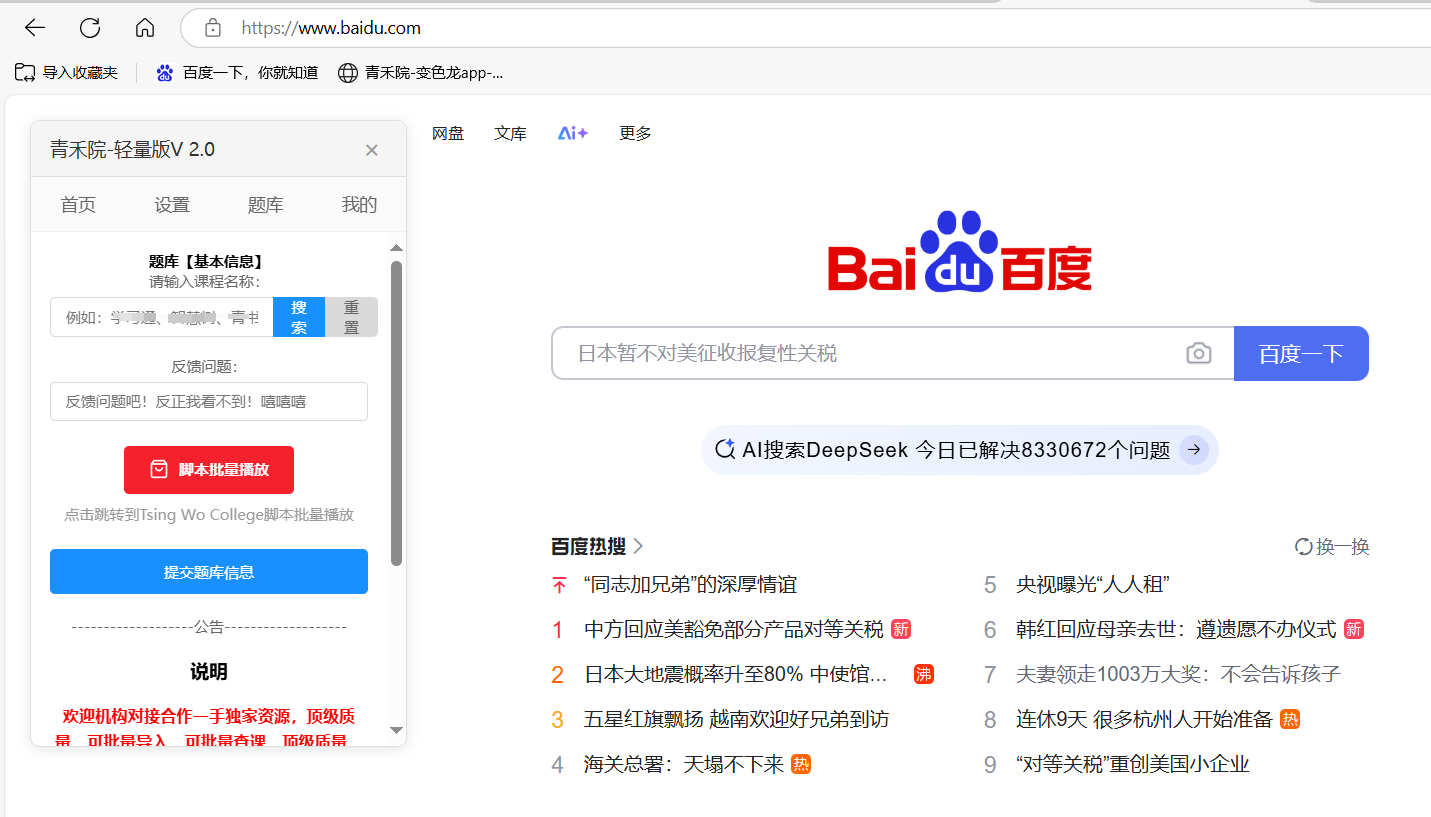Screen dimensions: 1431x817
Task: Click the 公告 divider label
Action: (x=209, y=627)
